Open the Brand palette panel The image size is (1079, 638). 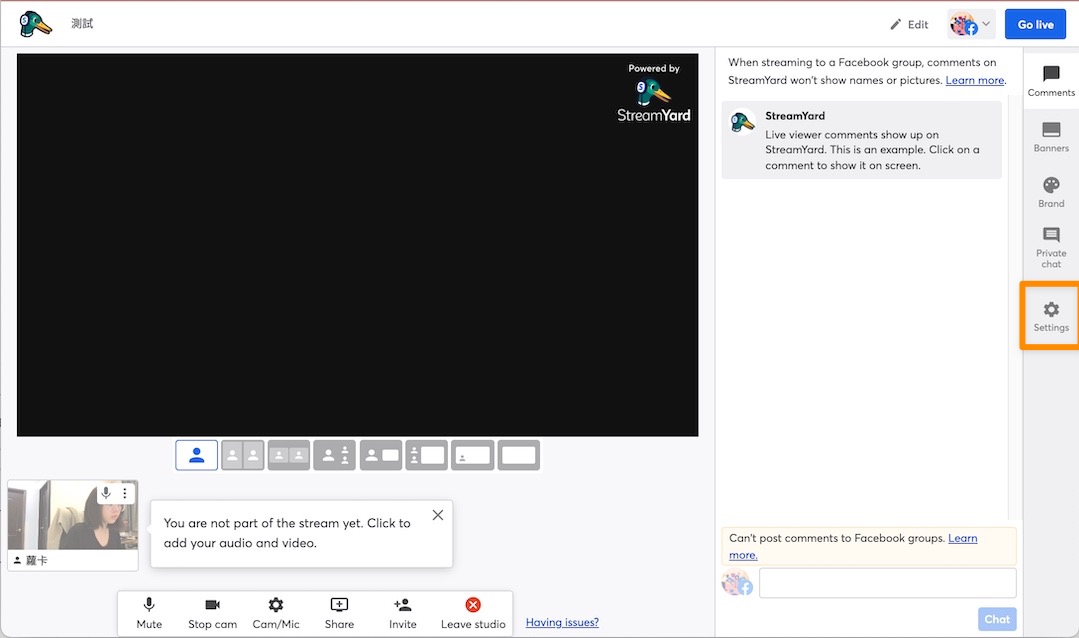point(1051,192)
